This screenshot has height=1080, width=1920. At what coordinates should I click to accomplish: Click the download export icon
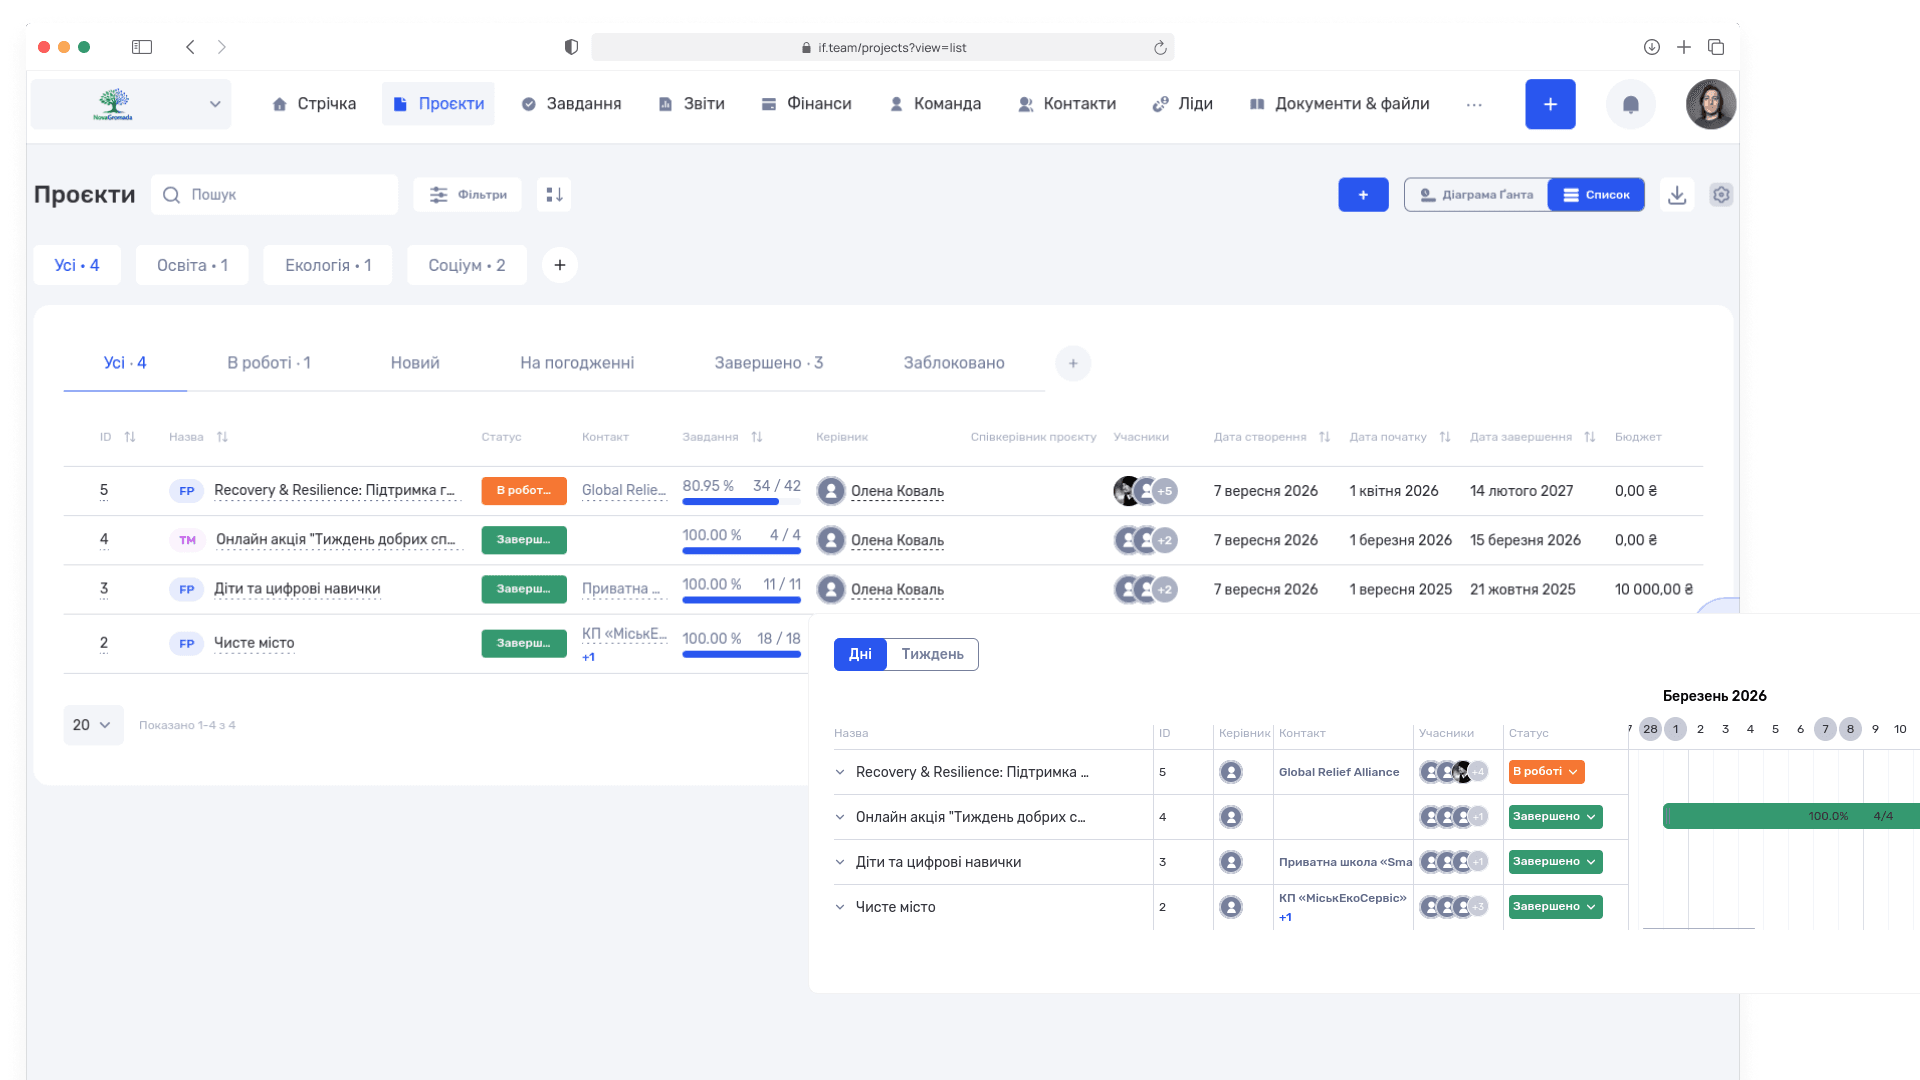[x=1677, y=195]
